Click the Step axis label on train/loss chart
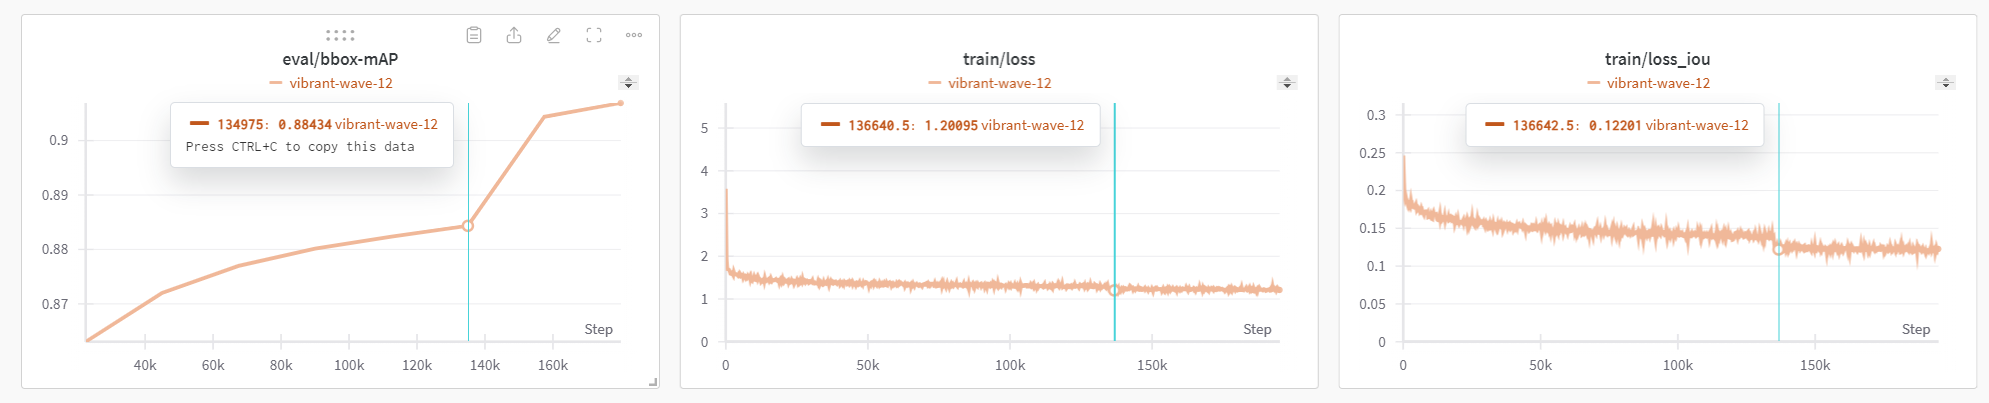This screenshot has width=1989, height=403. coord(1257,329)
